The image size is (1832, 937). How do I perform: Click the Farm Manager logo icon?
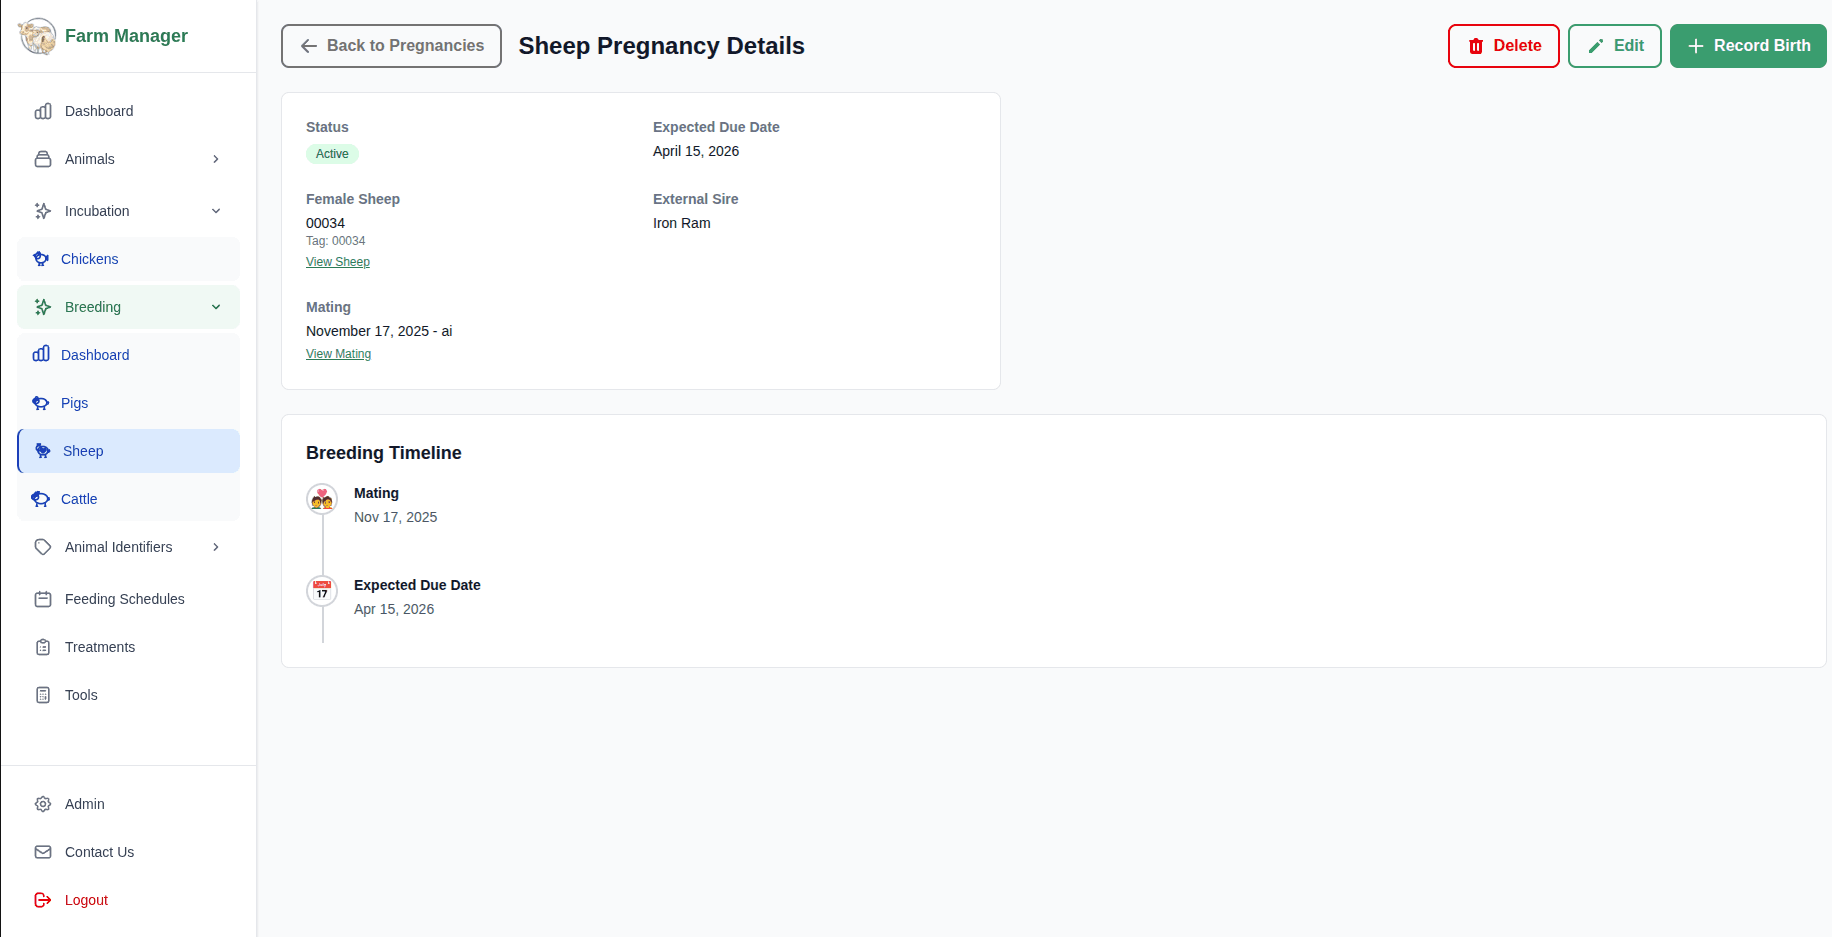[37, 35]
